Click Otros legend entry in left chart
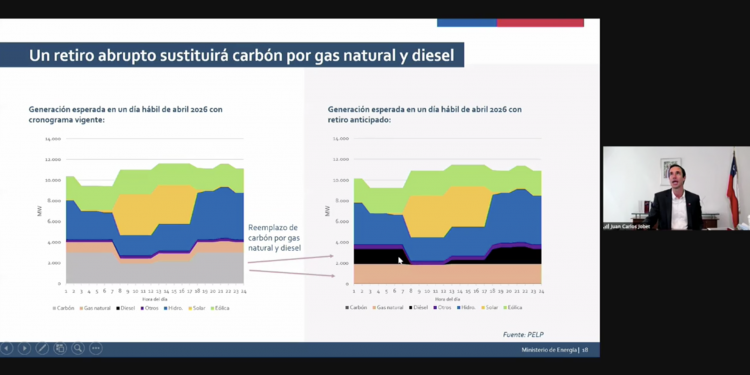 point(149,308)
